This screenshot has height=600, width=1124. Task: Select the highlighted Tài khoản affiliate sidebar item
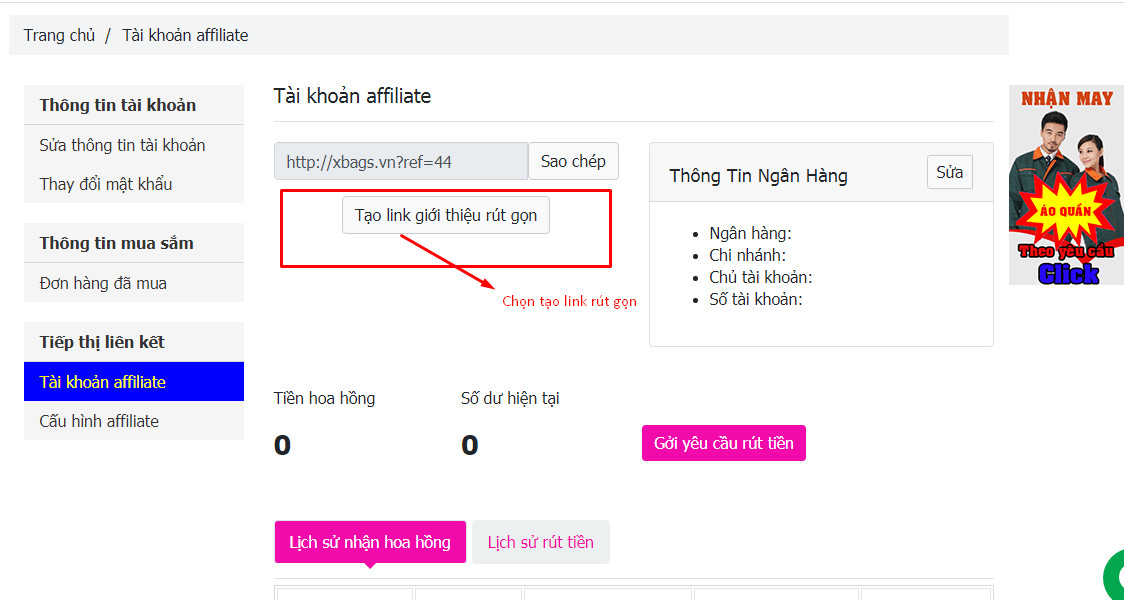(x=103, y=382)
